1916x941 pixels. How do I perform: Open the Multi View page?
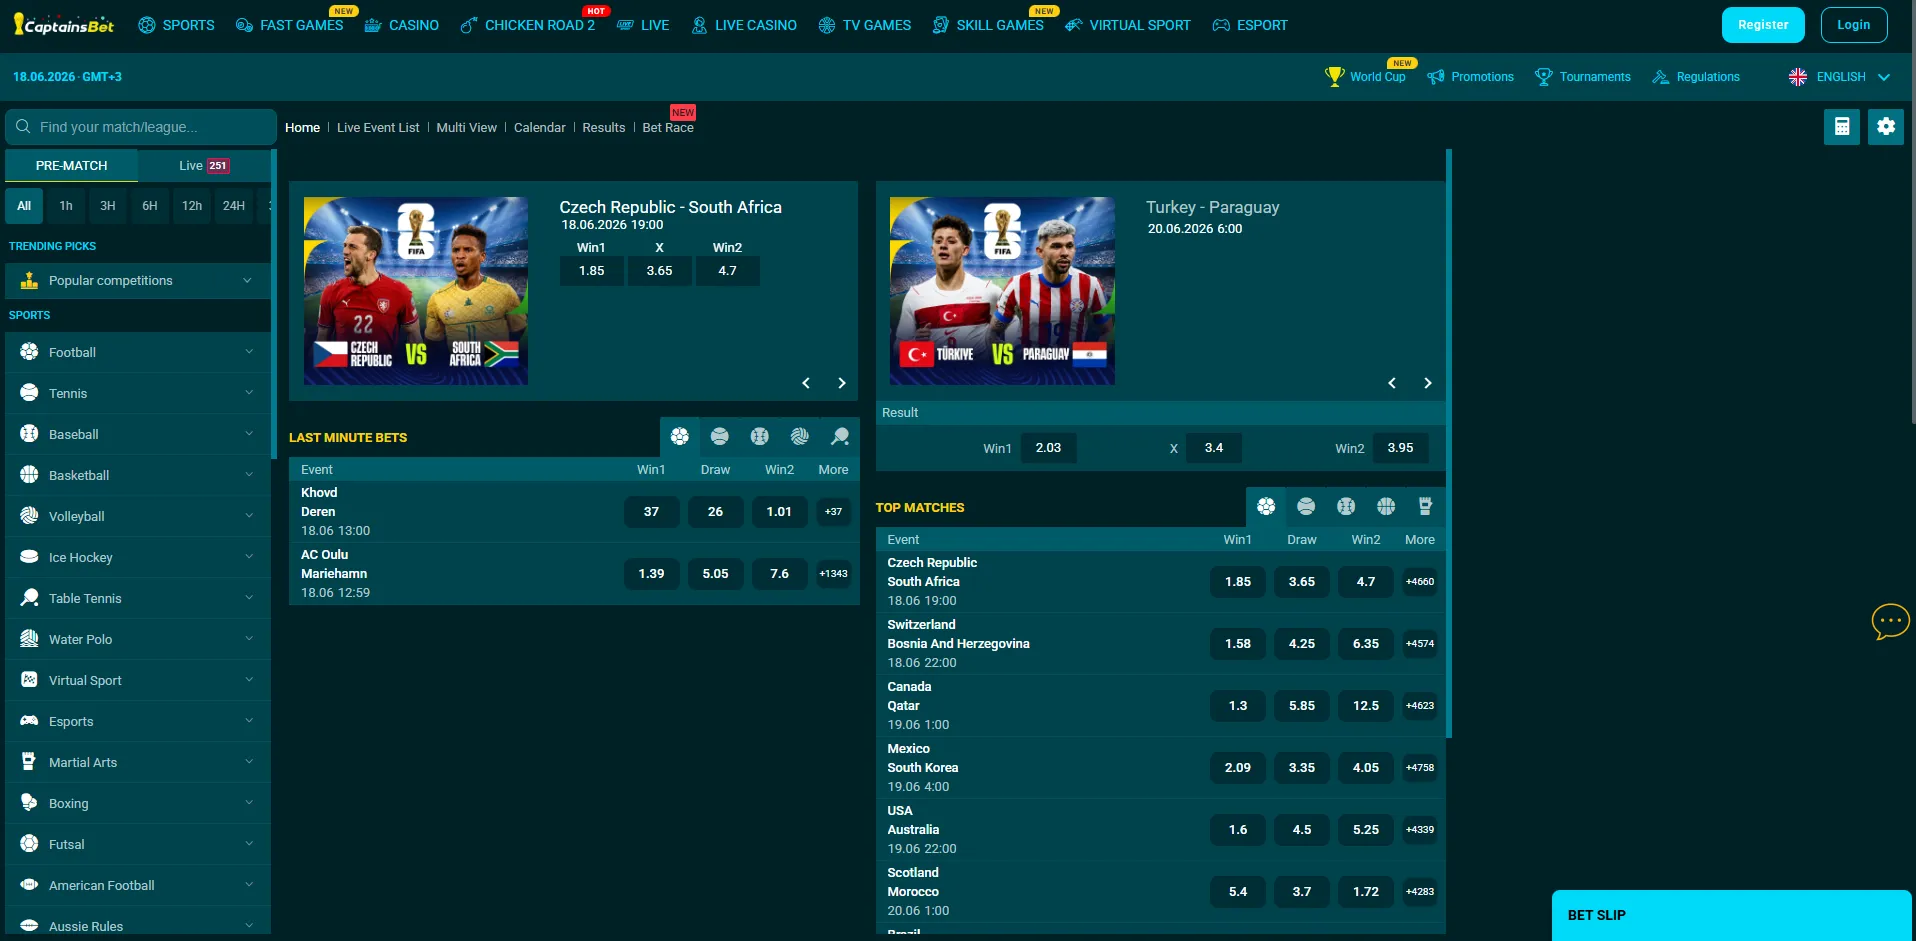[x=466, y=128]
